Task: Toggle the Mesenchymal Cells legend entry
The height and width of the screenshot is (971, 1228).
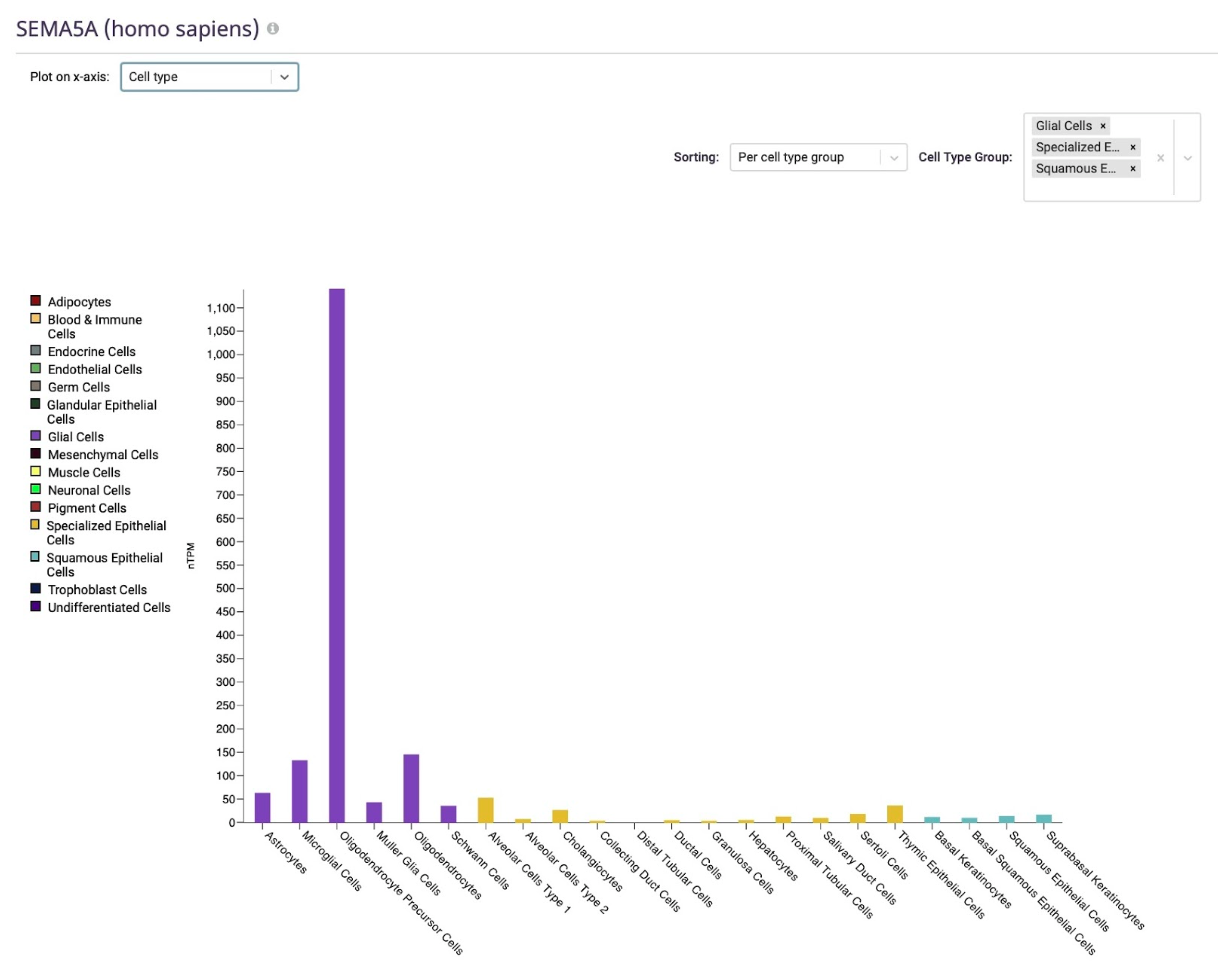Action: [x=35, y=454]
